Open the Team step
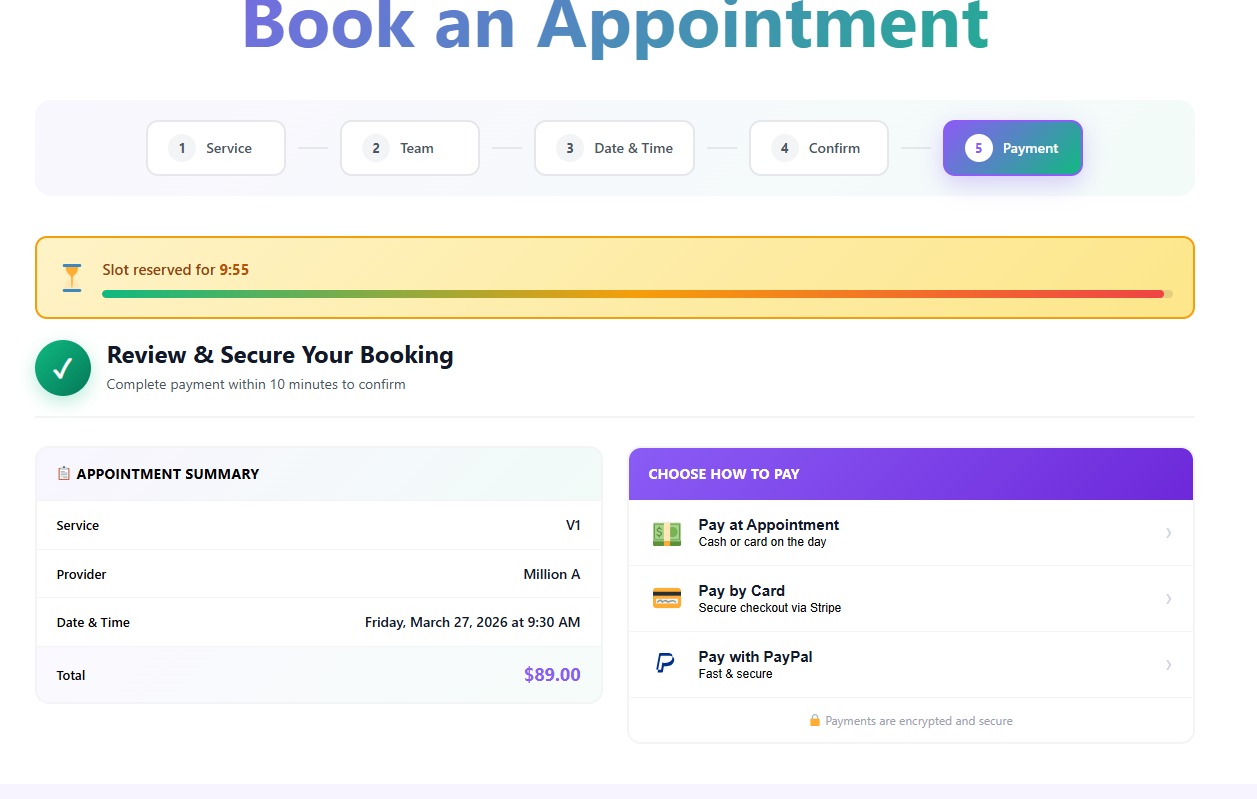The height and width of the screenshot is (799, 1257). click(409, 147)
